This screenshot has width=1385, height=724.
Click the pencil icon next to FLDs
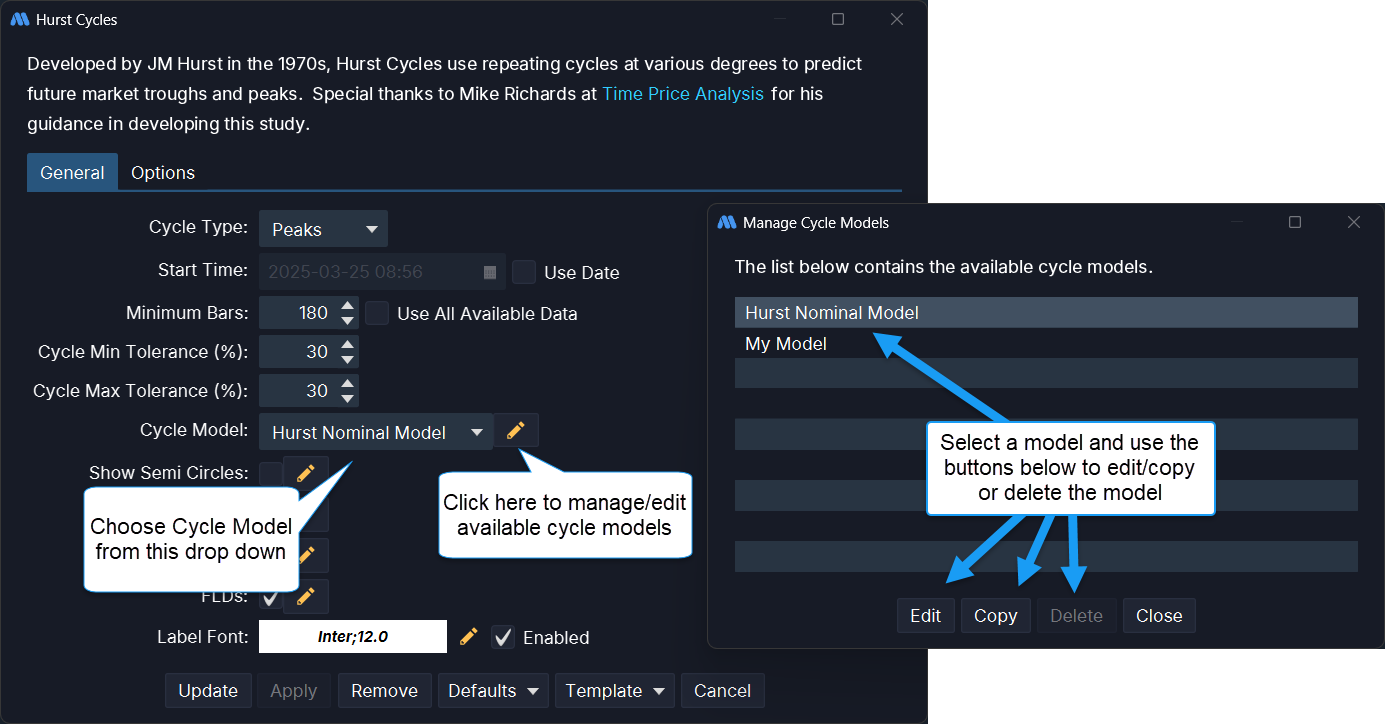[306, 597]
